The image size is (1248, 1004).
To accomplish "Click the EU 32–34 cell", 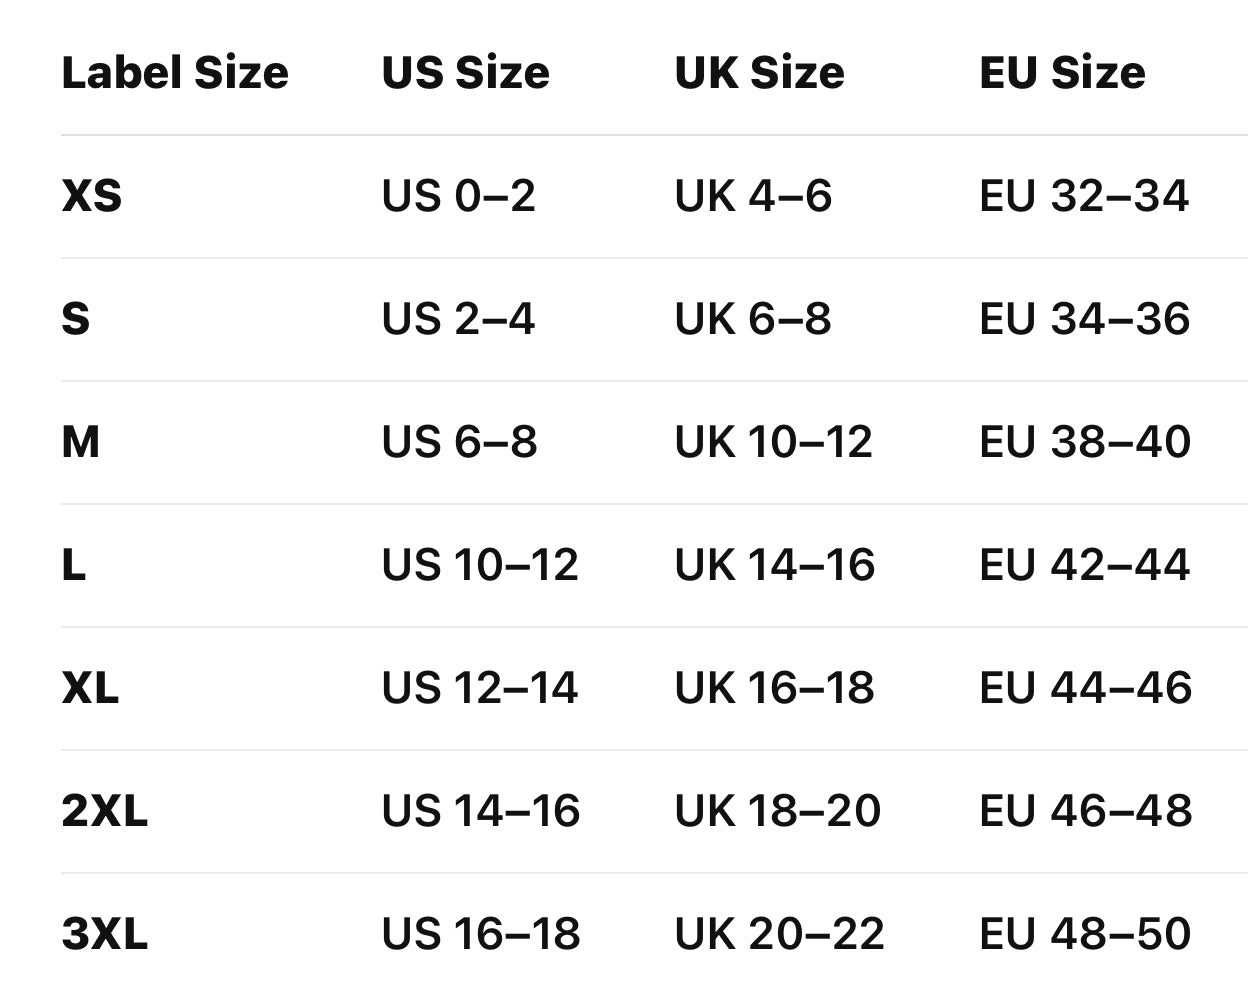I will [x=1084, y=196].
